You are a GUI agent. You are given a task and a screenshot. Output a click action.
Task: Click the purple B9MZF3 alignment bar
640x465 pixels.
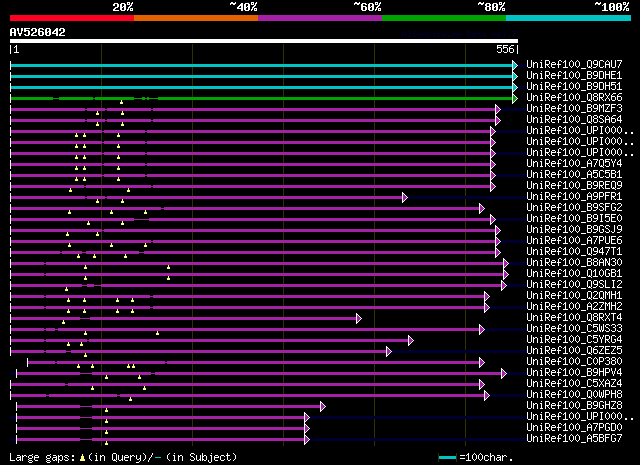point(253,109)
